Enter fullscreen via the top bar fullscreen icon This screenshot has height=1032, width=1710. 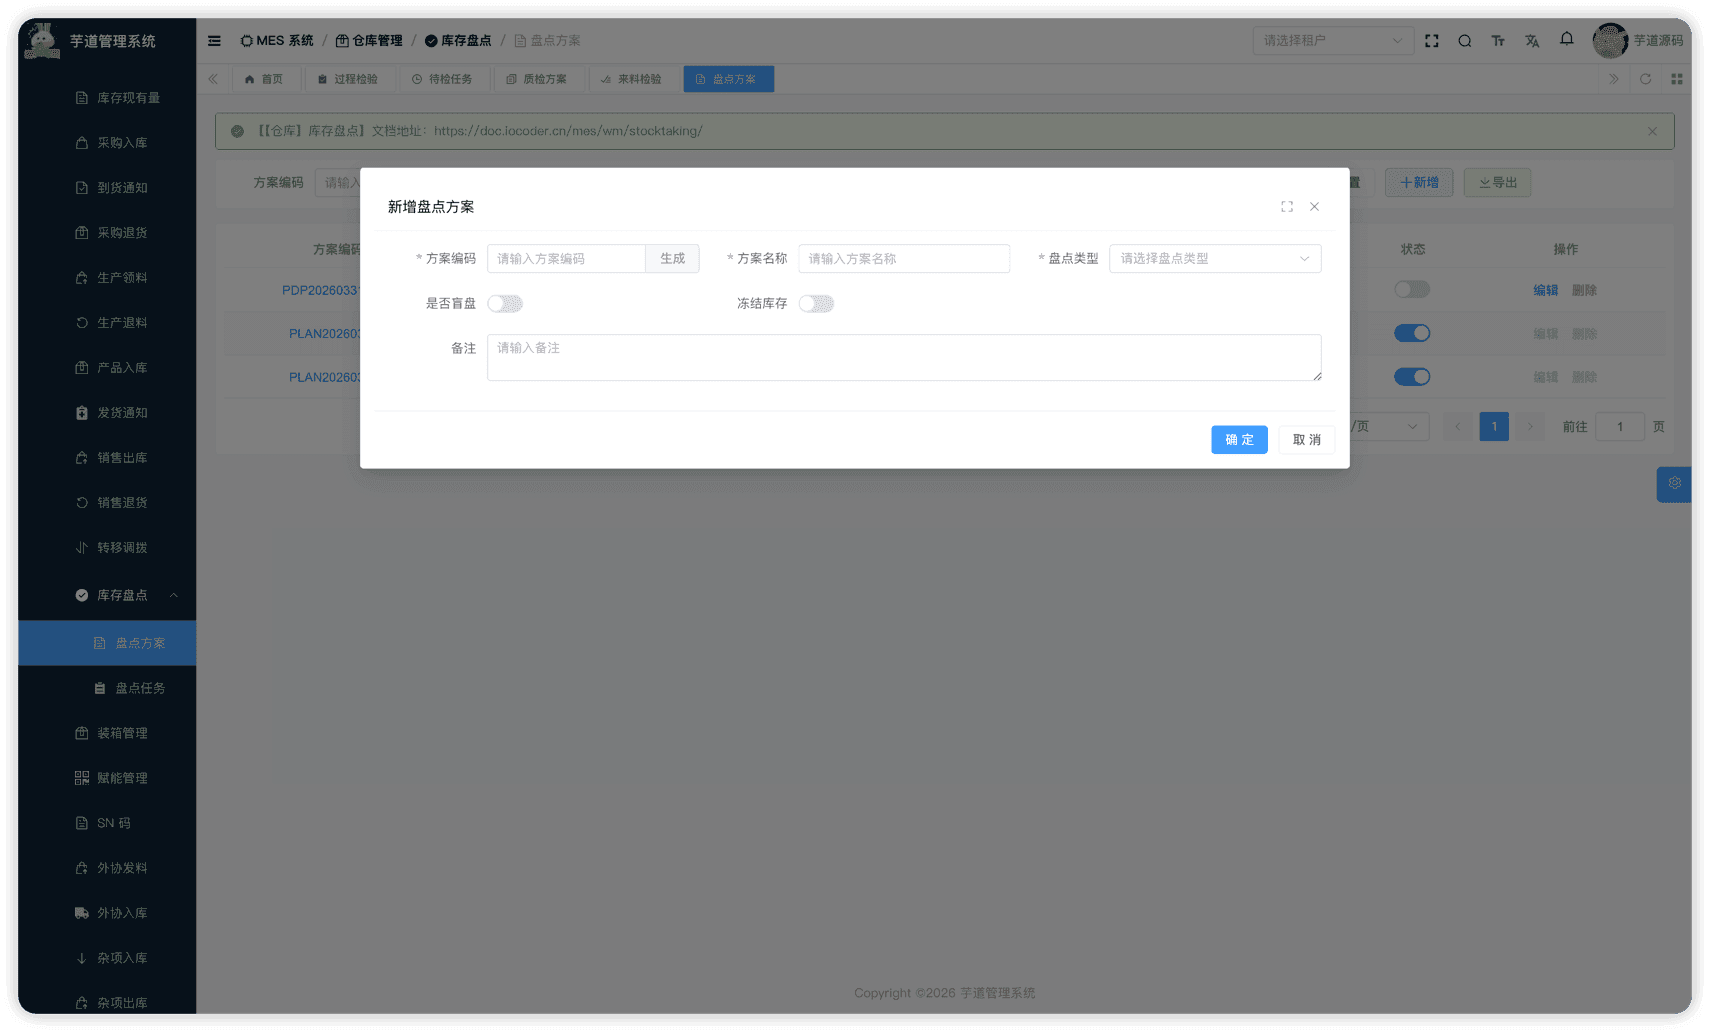coord(1431,40)
